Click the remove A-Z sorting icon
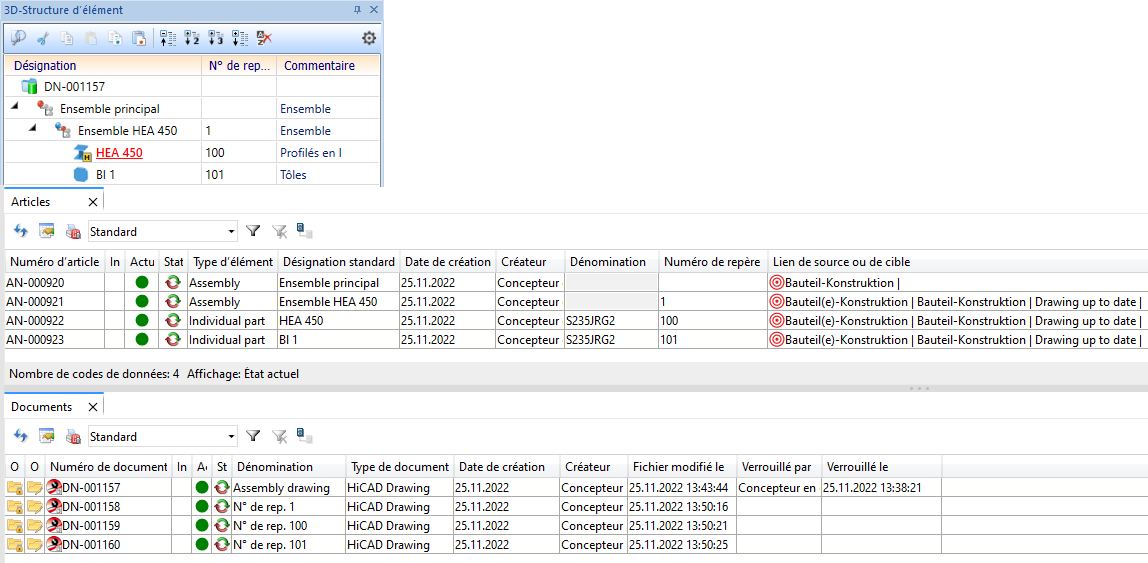Image resolution: width=1148 pixels, height=563 pixels. pyautogui.click(x=264, y=38)
